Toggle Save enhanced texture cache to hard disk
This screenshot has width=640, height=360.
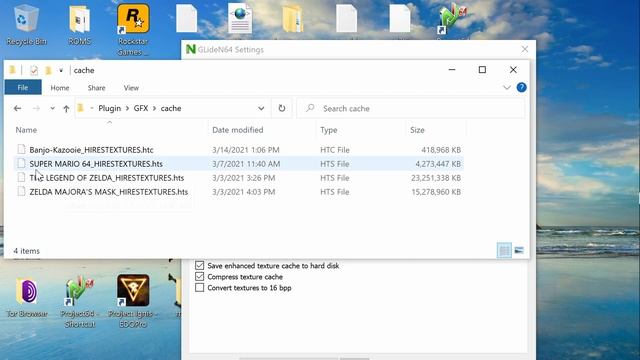199,265
